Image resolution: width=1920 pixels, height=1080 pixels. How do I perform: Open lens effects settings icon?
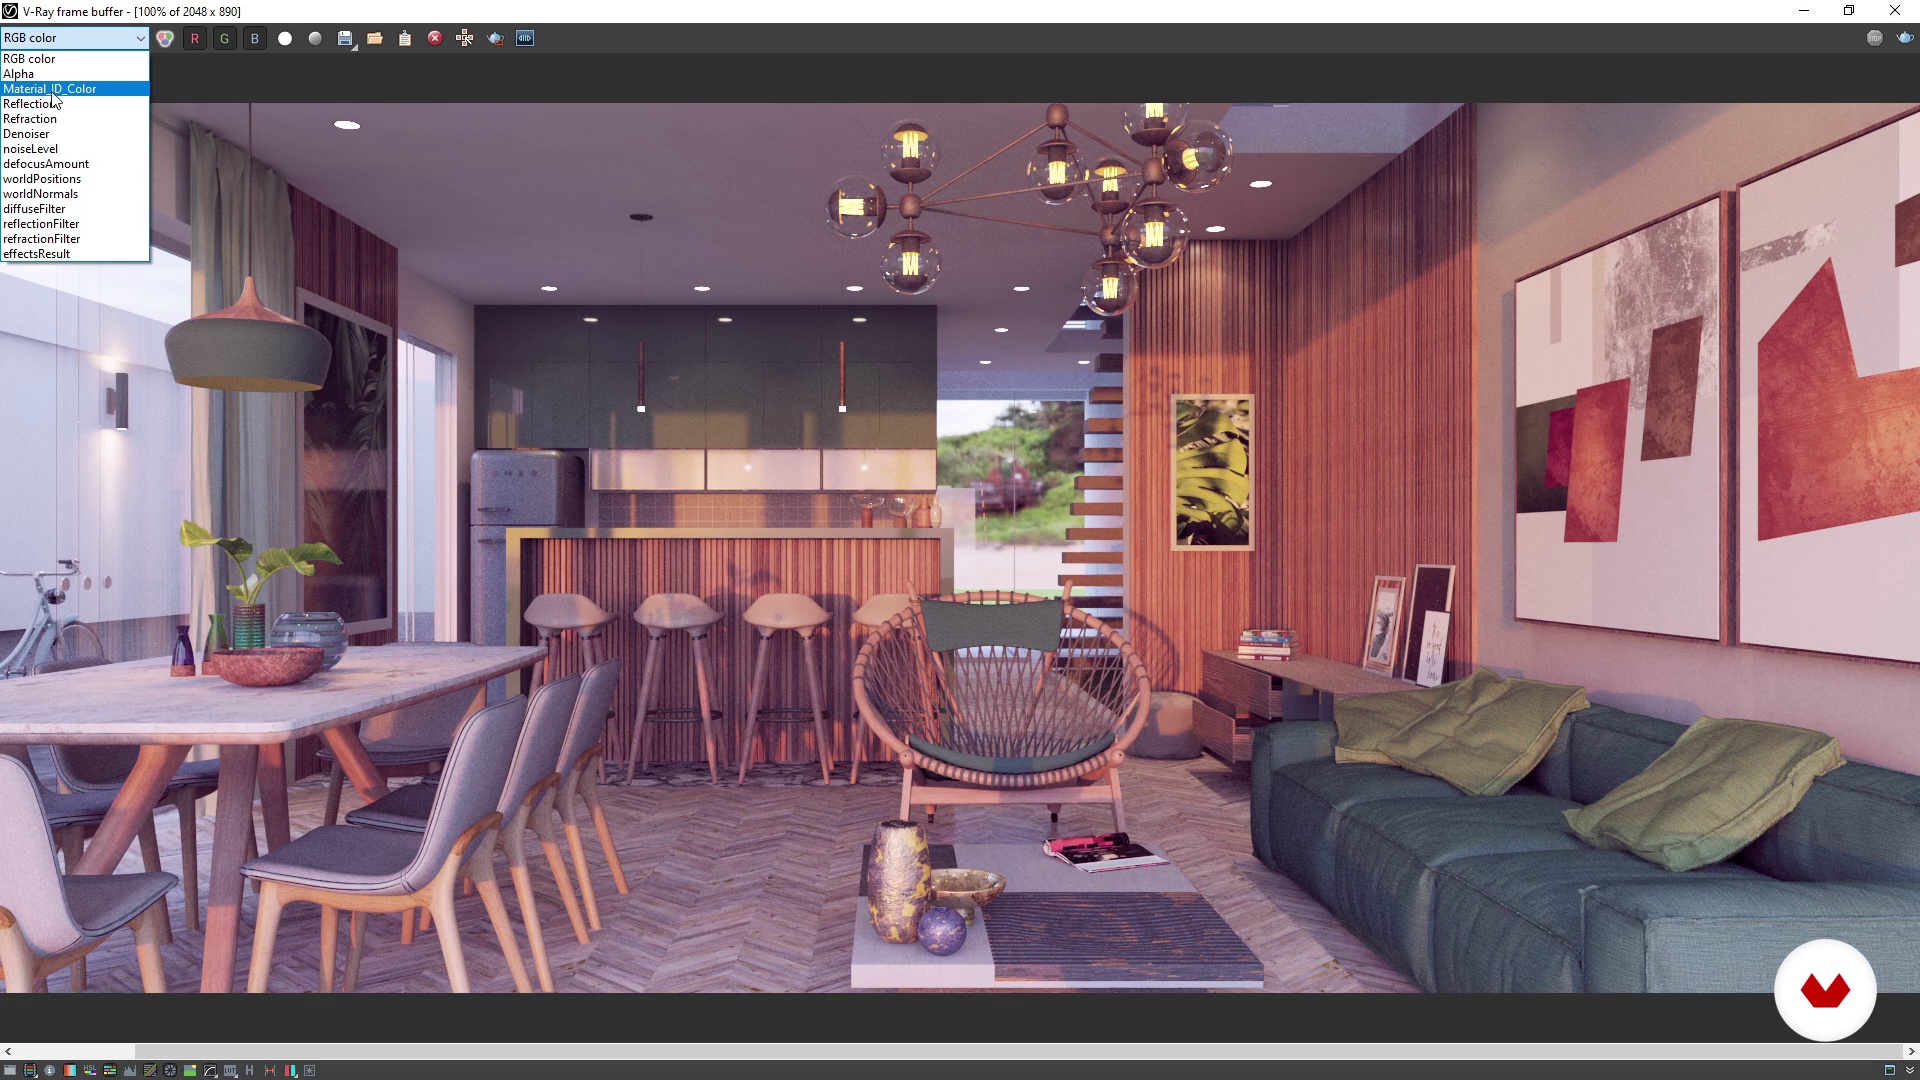(x=310, y=1070)
